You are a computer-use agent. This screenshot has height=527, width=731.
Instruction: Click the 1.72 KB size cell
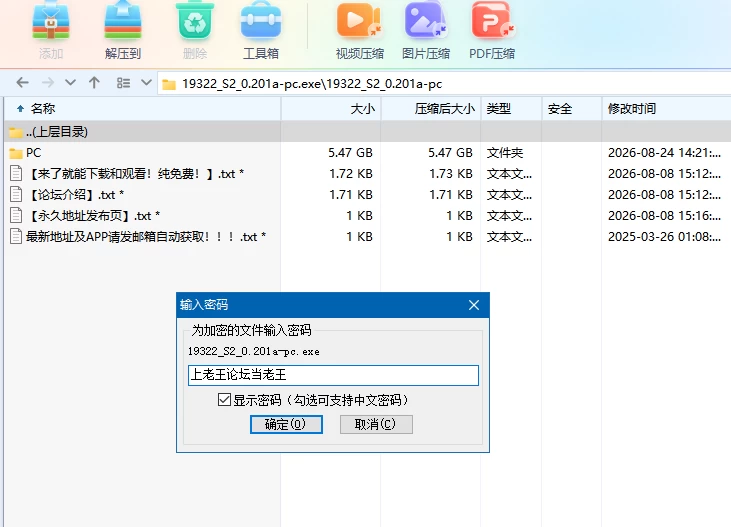[351, 174]
